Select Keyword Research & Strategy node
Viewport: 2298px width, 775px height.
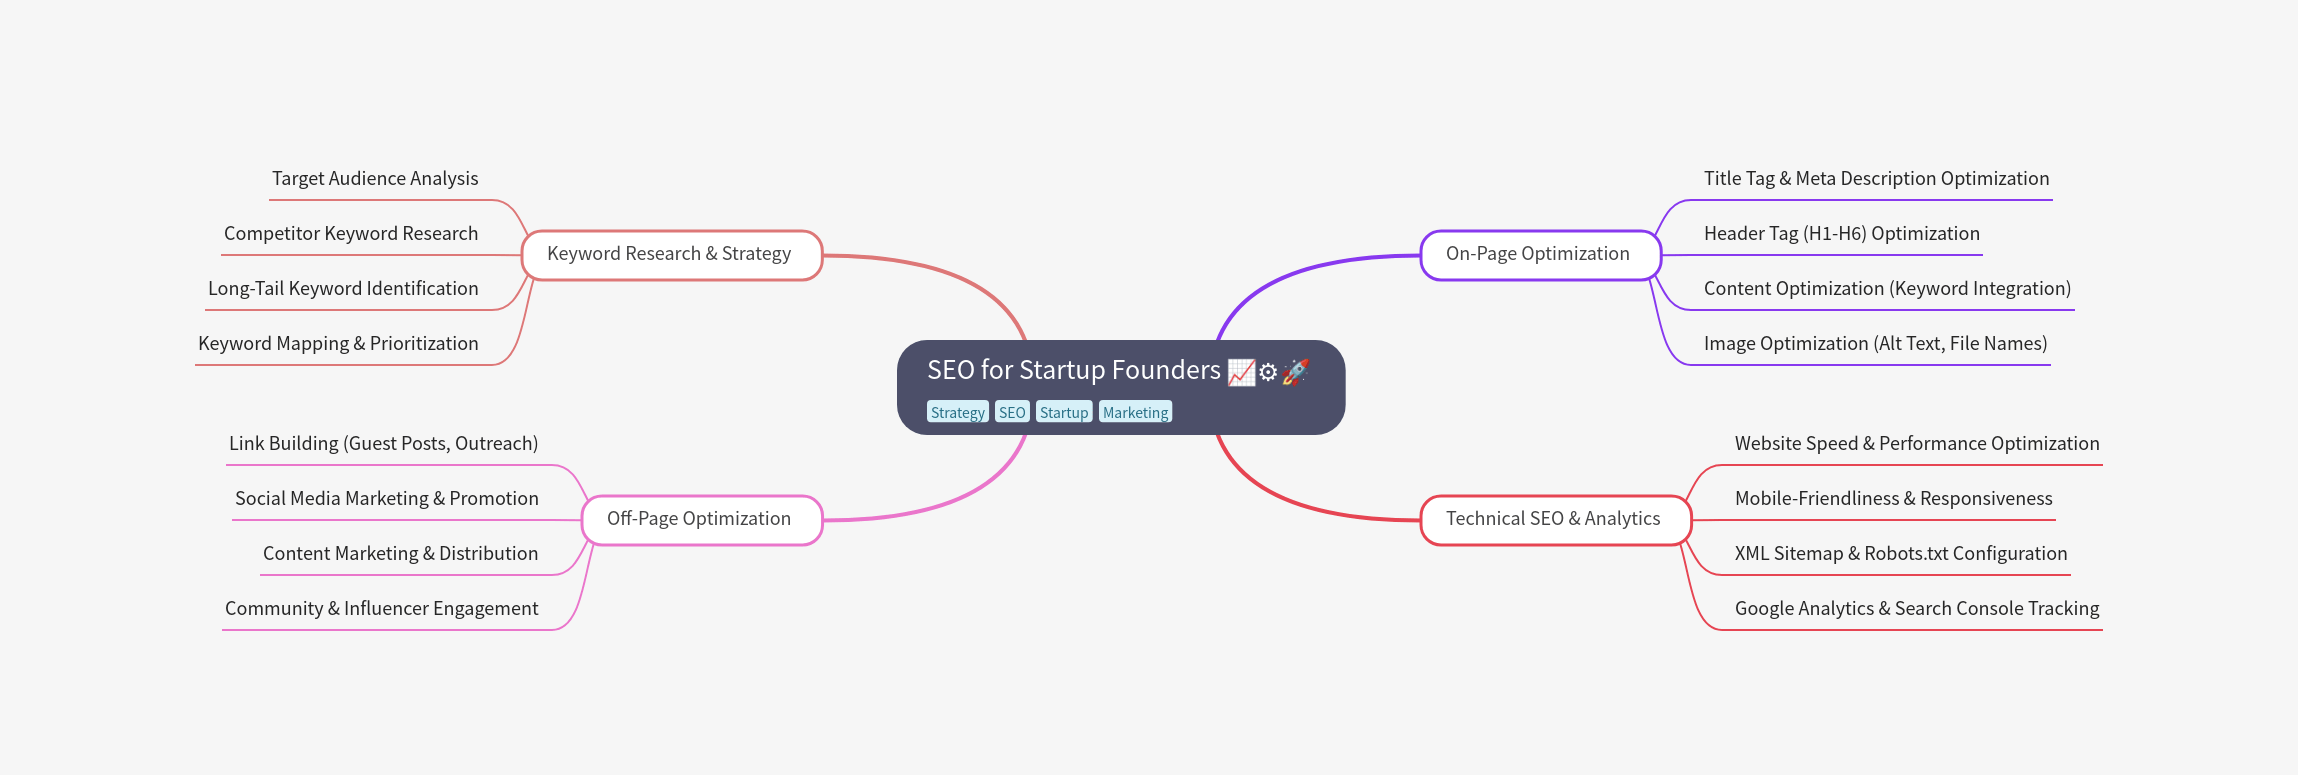coord(670,255)
